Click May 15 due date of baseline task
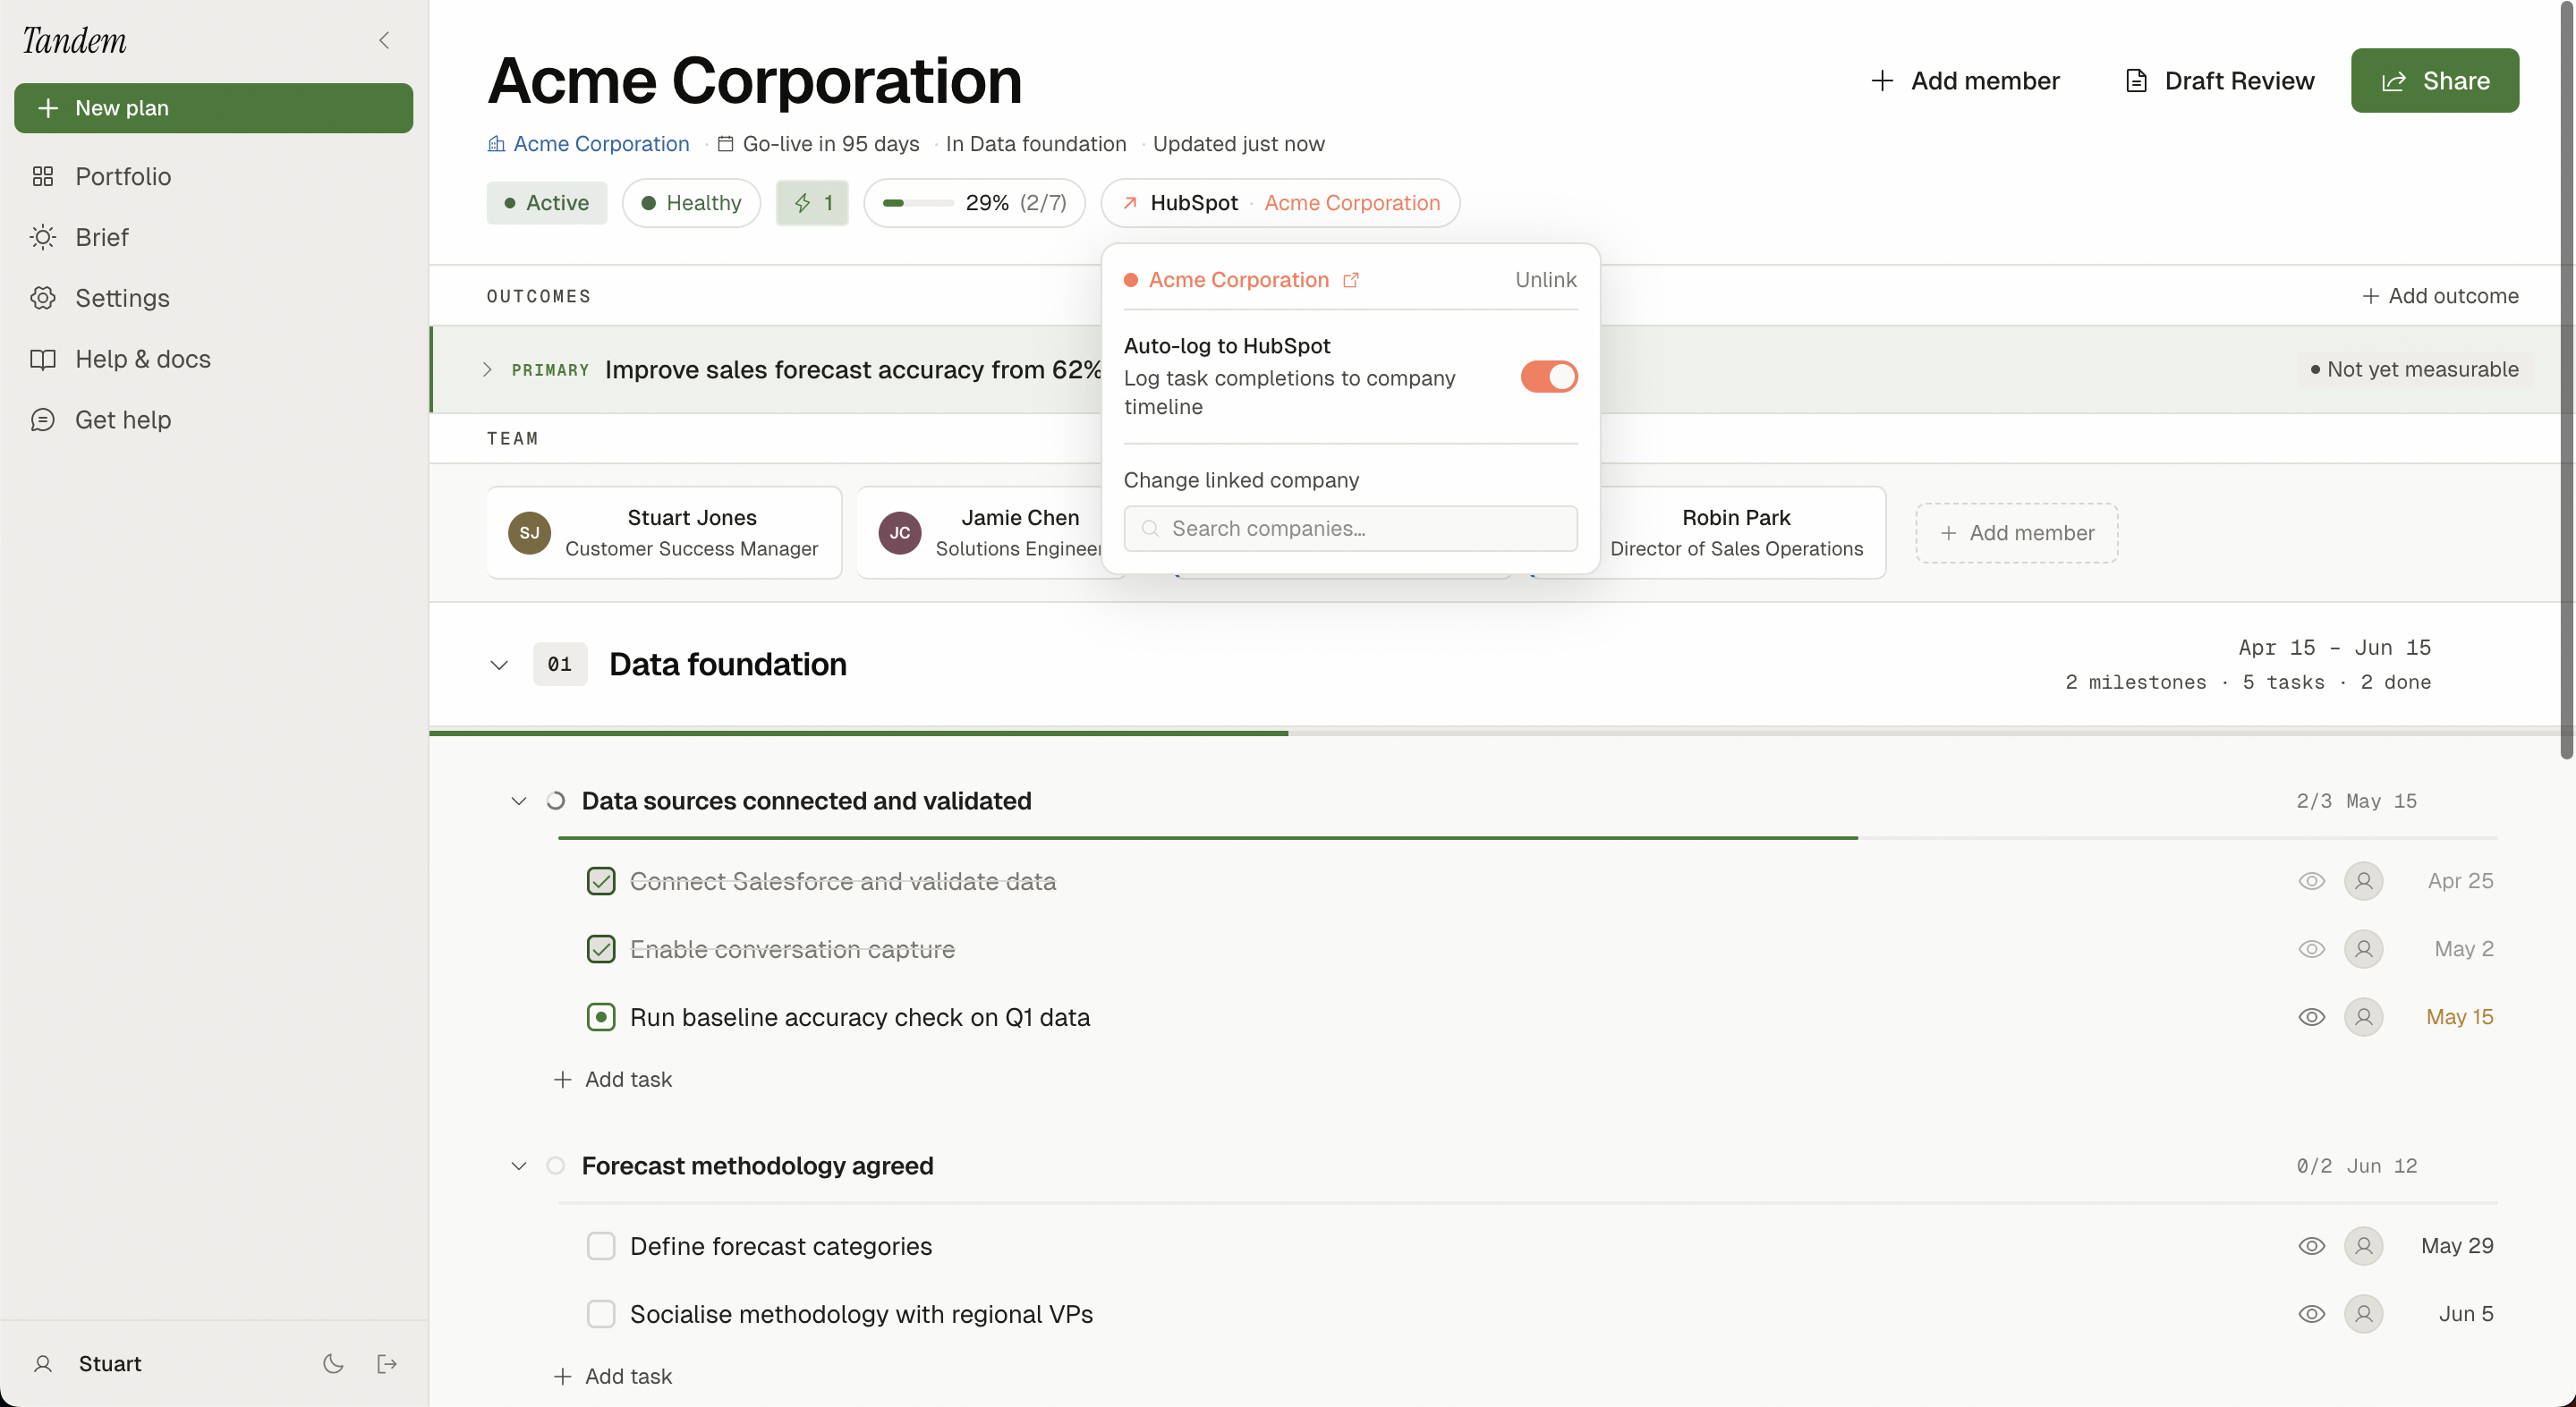This screenshot has width=2576, height=1407. click(x=2459, y=1018)
